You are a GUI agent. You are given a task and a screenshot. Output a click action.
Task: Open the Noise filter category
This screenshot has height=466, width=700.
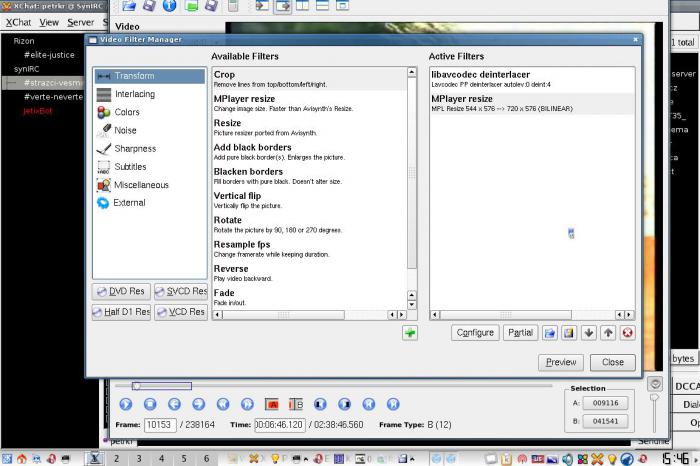point(150,130)
